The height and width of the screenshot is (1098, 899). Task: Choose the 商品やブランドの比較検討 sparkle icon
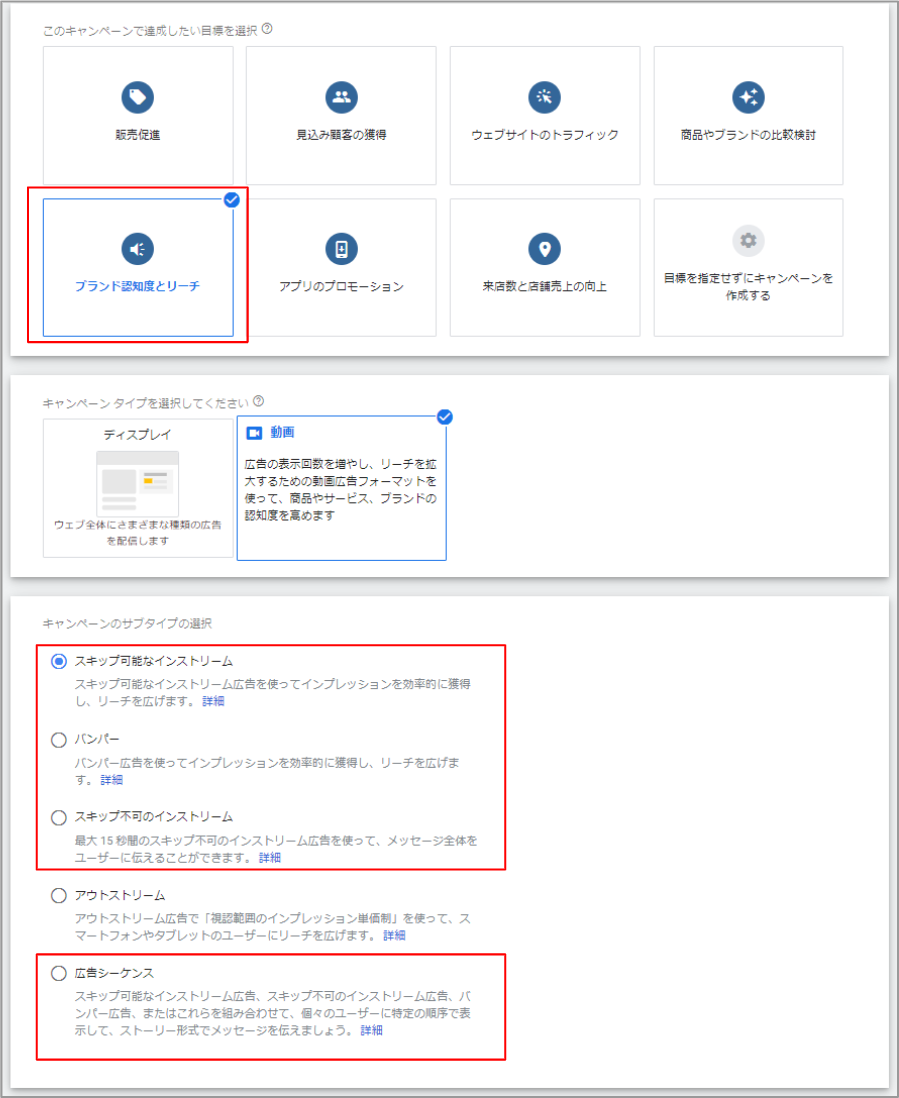(748, 97)
